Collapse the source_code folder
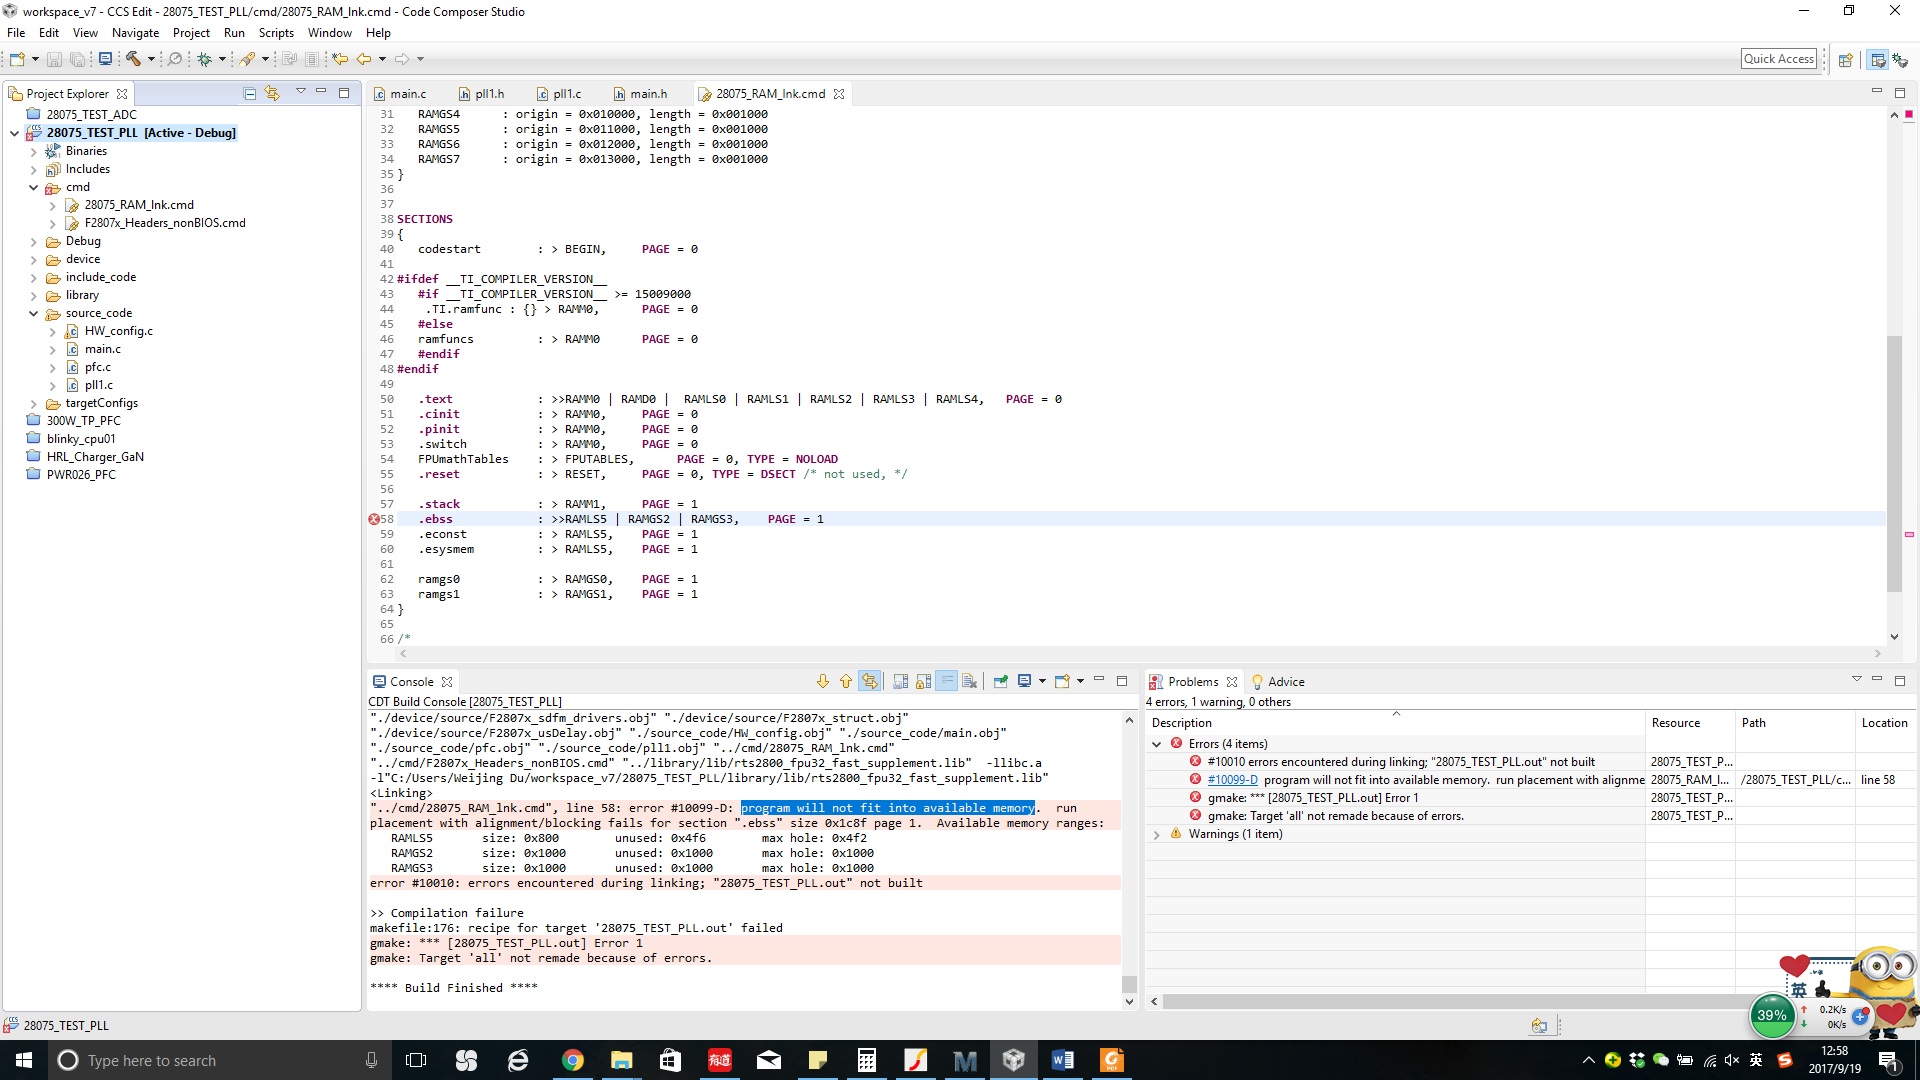1920x1080 pixels. pyautogui.click(x=33, y=313)
